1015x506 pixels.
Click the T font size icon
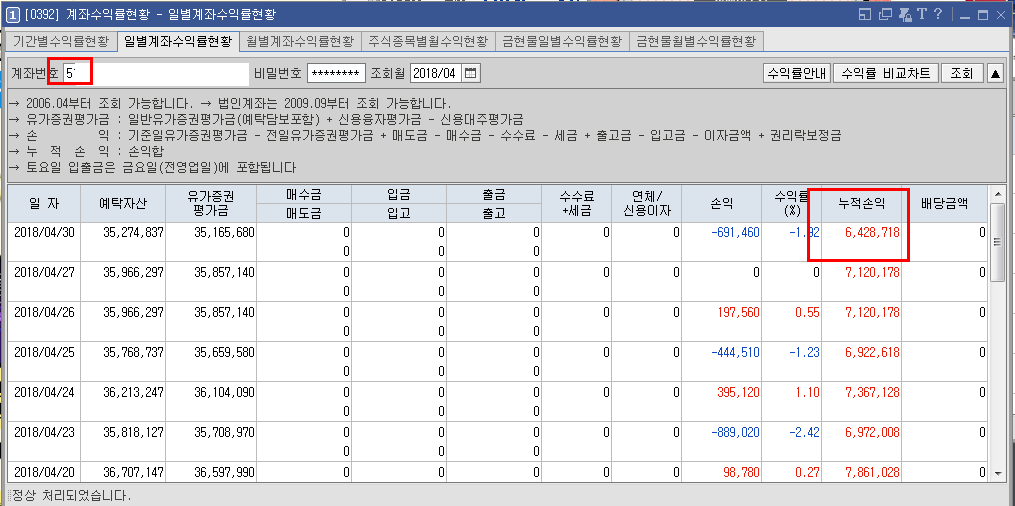click(x=921, y=14)
